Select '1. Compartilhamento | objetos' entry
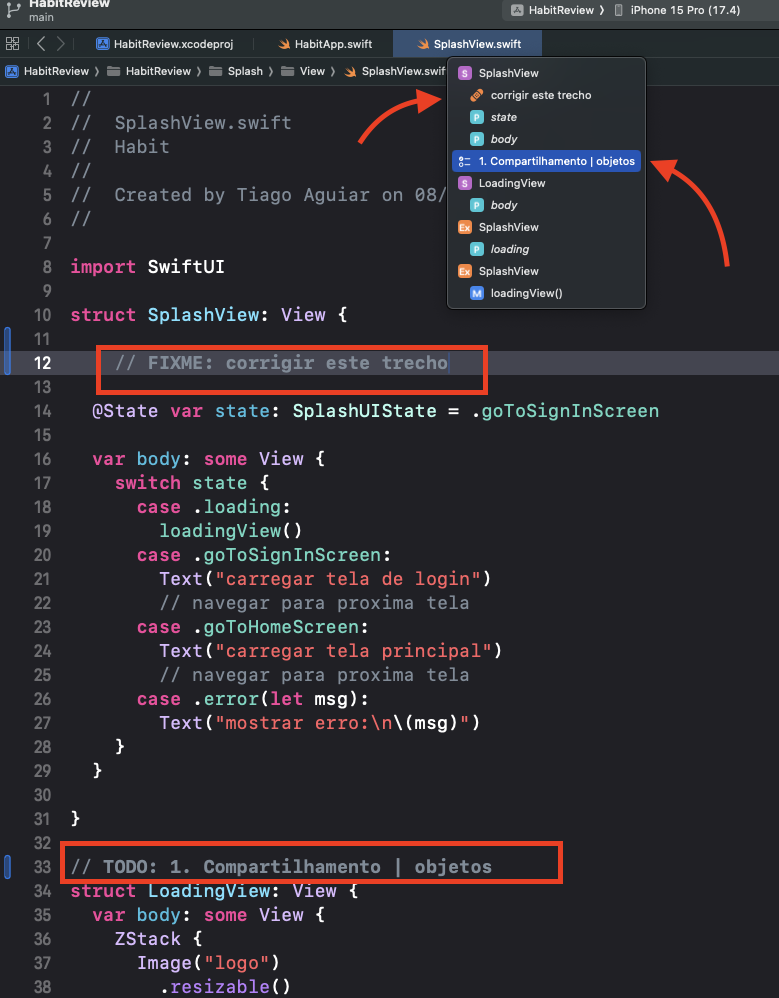The image size is (779, 998). click(x=547, y=161)
